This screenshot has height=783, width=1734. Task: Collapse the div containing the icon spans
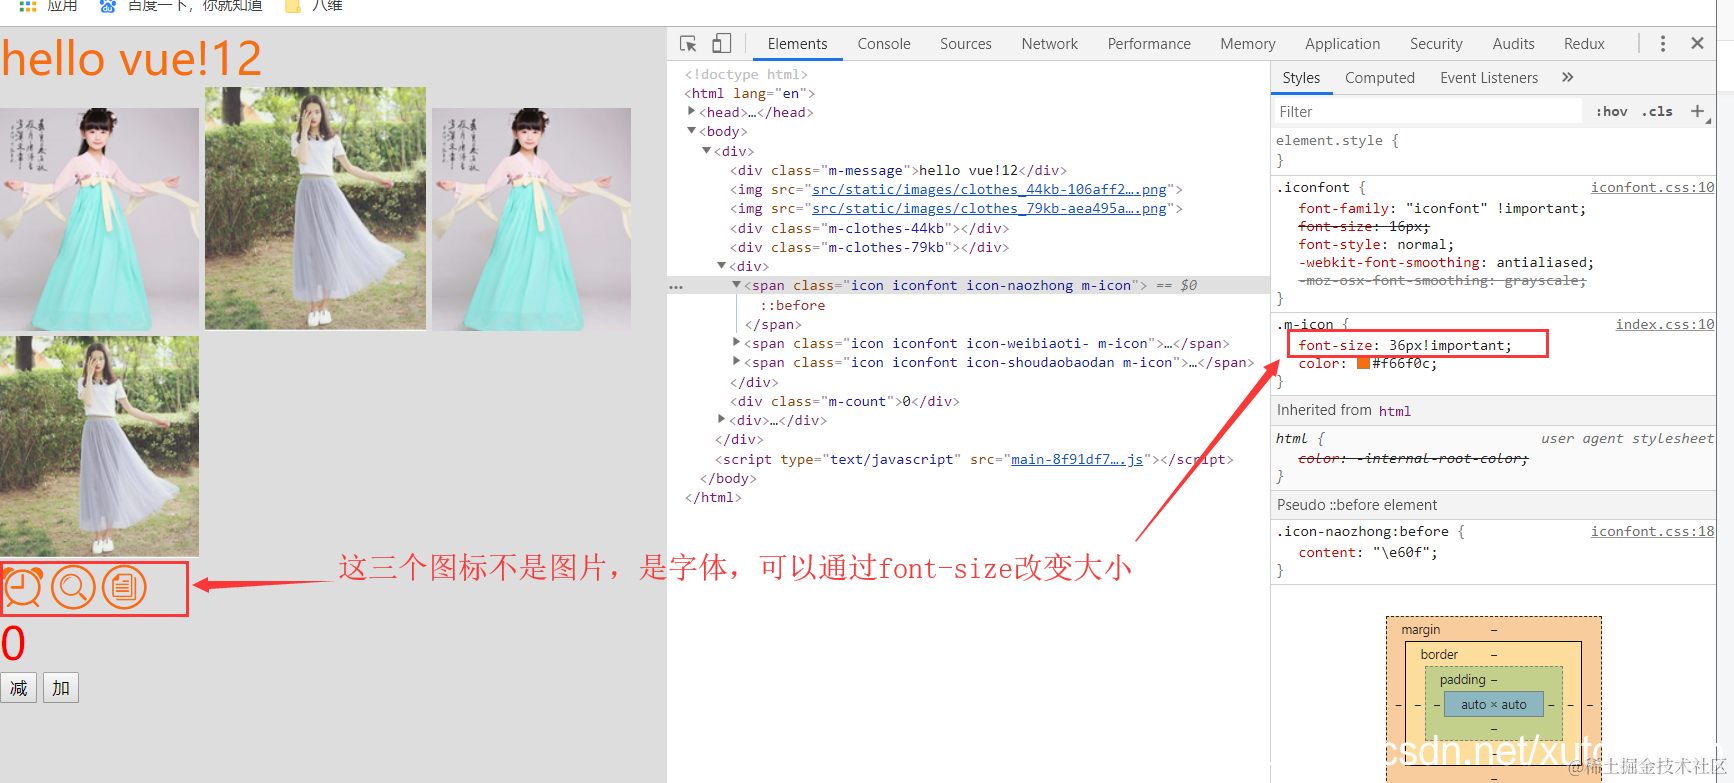pyautogui.click(x=721, y=266)
